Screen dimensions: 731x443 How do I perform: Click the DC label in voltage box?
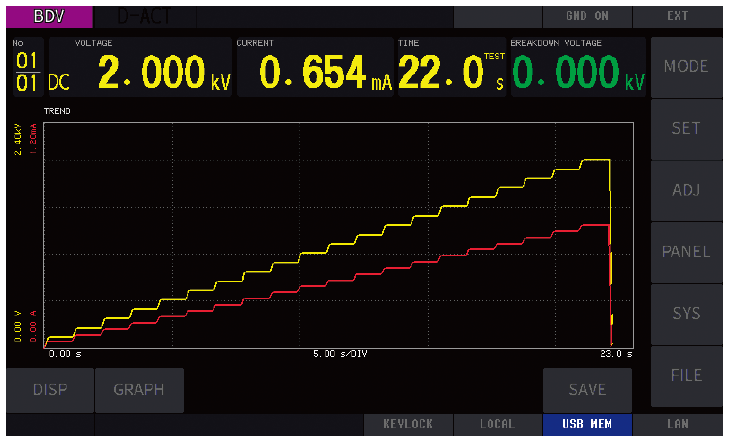[59, 83]
